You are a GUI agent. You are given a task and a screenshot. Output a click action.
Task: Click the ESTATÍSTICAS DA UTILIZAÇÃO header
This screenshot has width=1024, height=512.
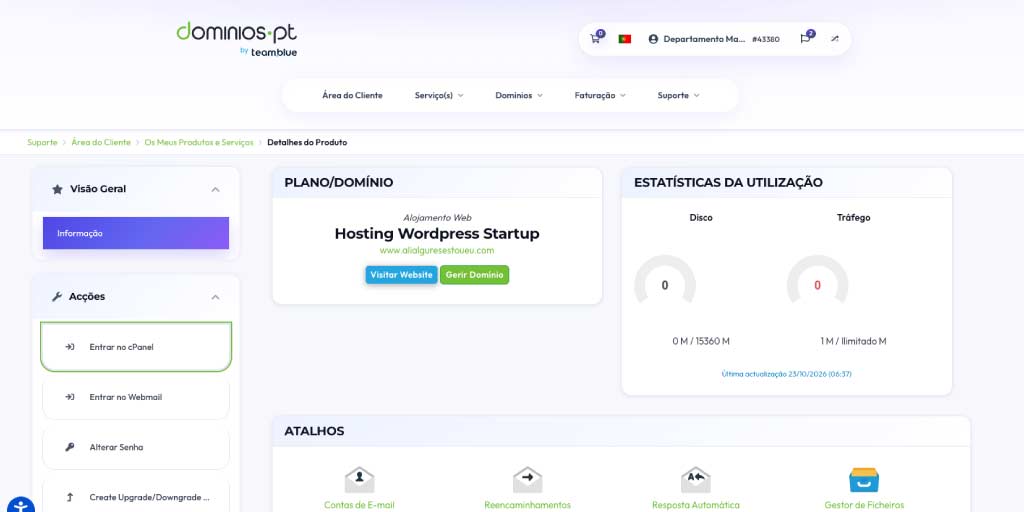click(x=786, y=183)
